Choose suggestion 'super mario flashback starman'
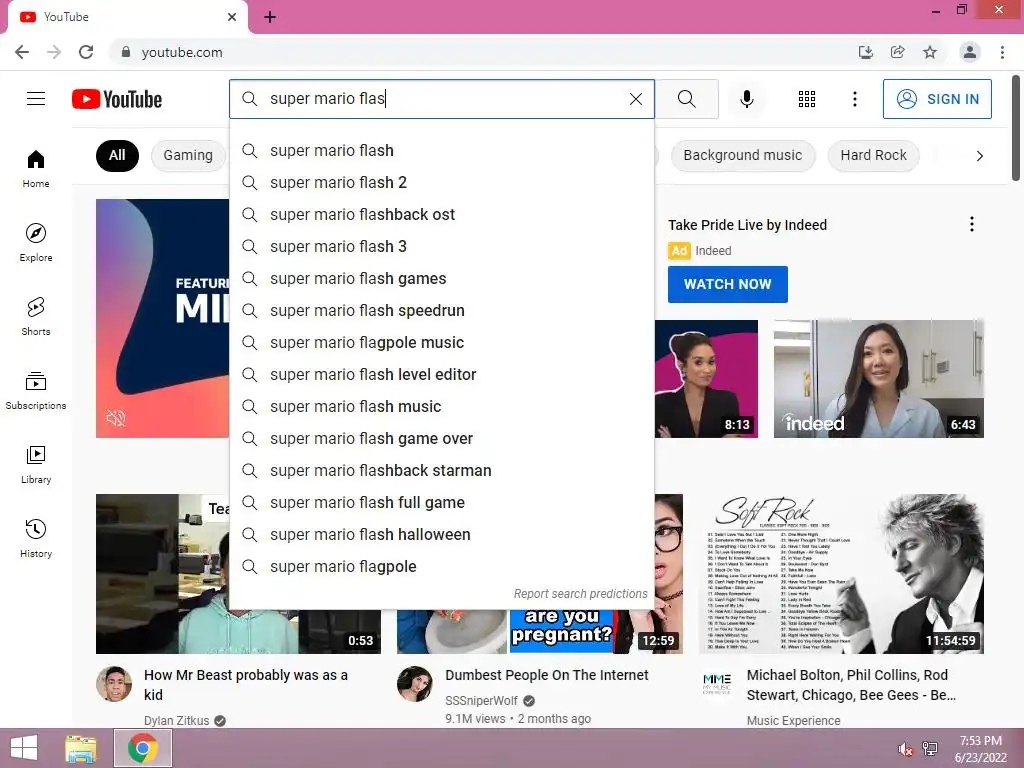 [441, 470]
